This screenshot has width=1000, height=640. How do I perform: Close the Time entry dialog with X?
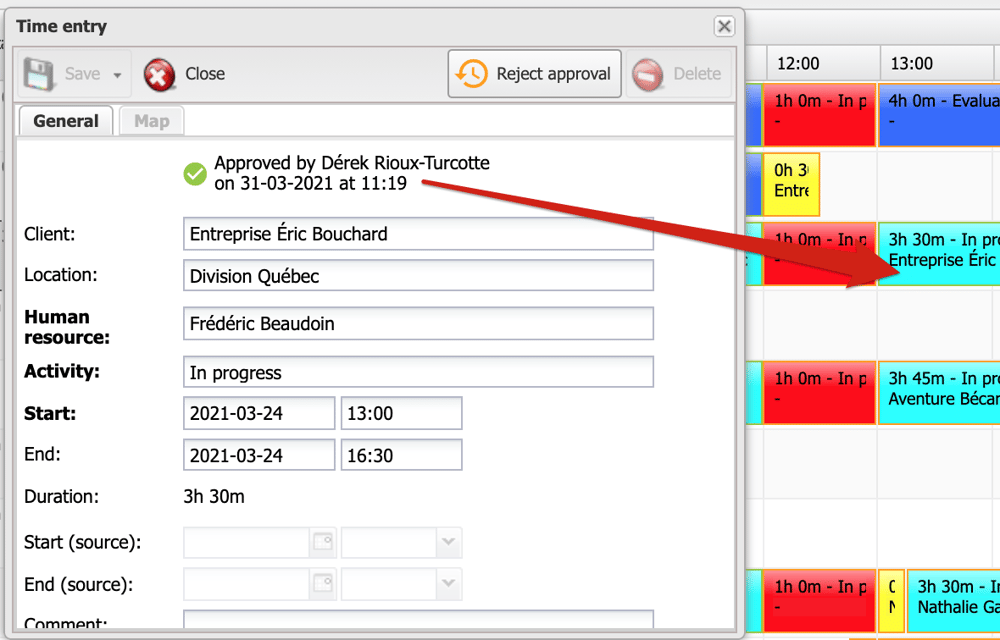(724, 27)
